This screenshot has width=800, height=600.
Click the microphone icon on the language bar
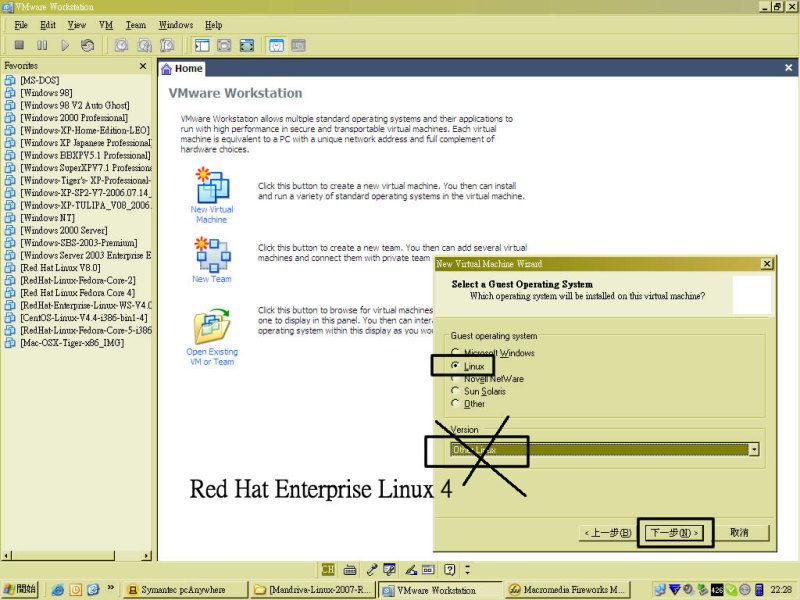point(372,569)
